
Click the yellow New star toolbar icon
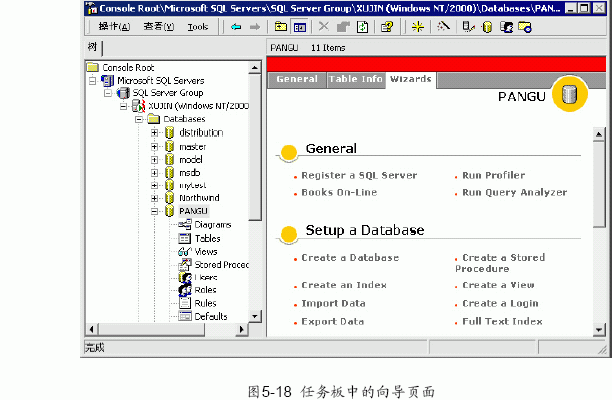[x=418, y=27]
